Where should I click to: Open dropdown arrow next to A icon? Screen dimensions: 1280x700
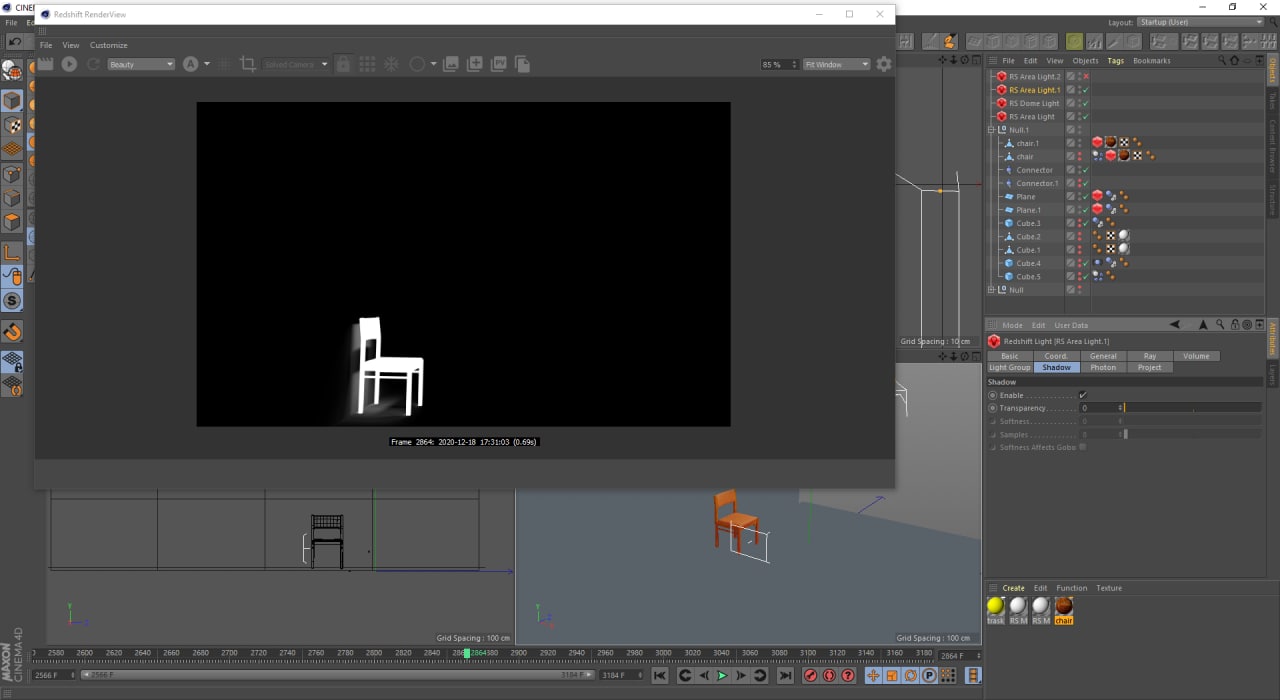pos(207,64)
